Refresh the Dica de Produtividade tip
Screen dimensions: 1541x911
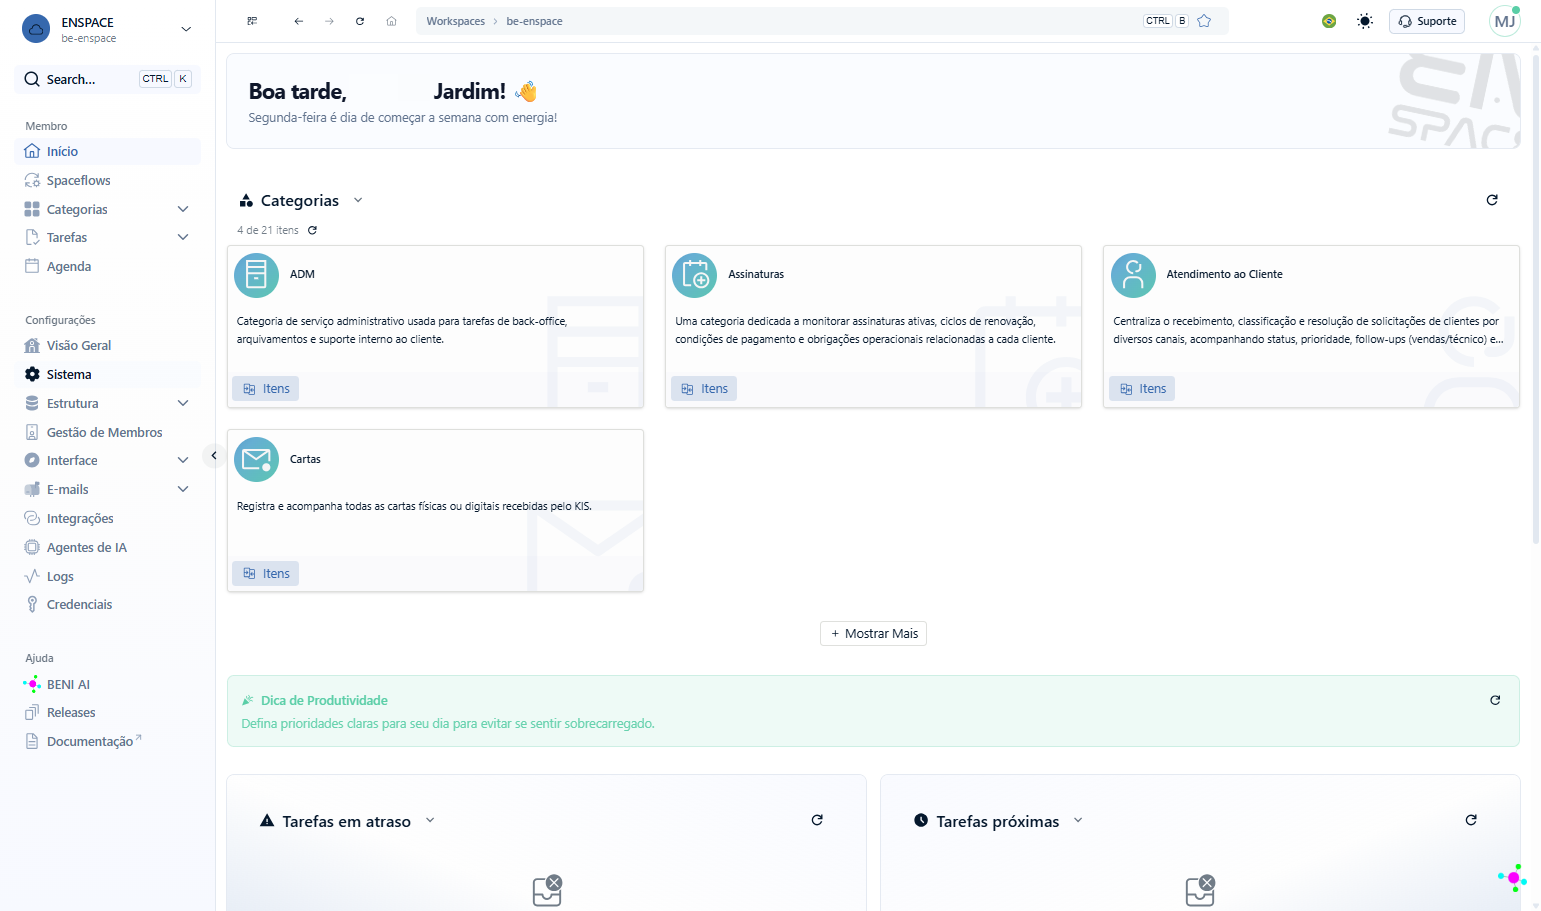(x=1495, y=700)
